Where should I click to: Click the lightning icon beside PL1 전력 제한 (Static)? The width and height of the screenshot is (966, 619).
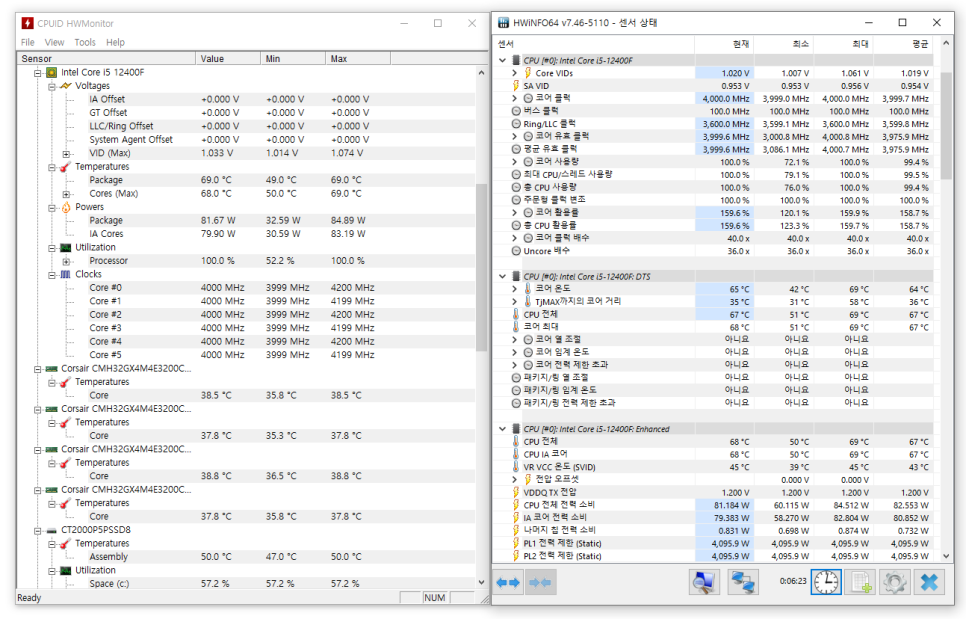[x=516, y=543]
